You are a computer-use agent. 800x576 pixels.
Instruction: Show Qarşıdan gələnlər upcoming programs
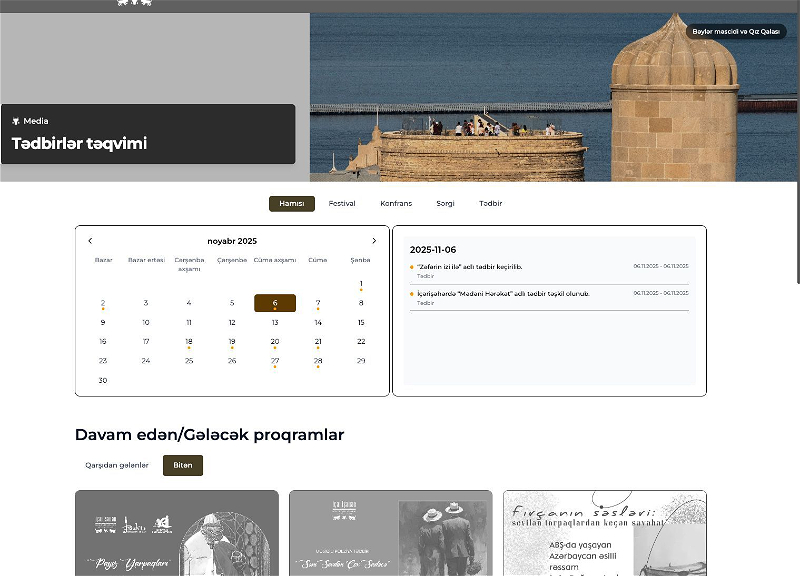[x=117, y=465]
